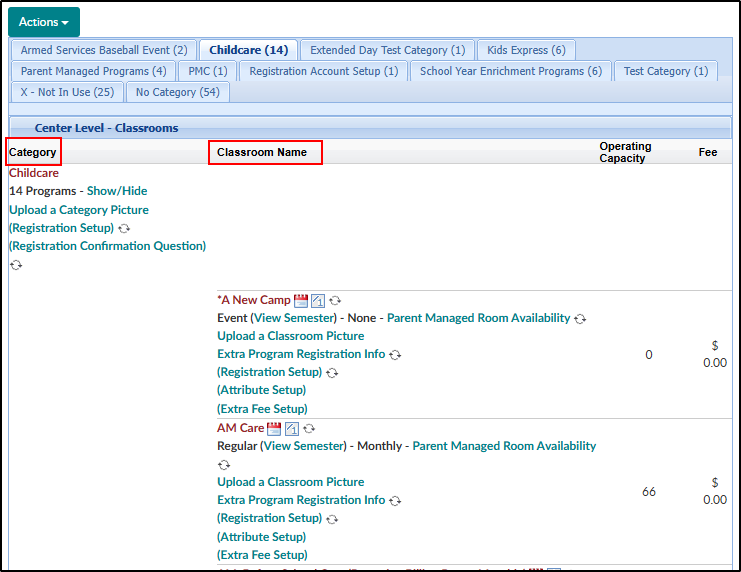Open (Attribute Setup) under A New Camp
Screen dimensions: 741x572
(261, 390)
